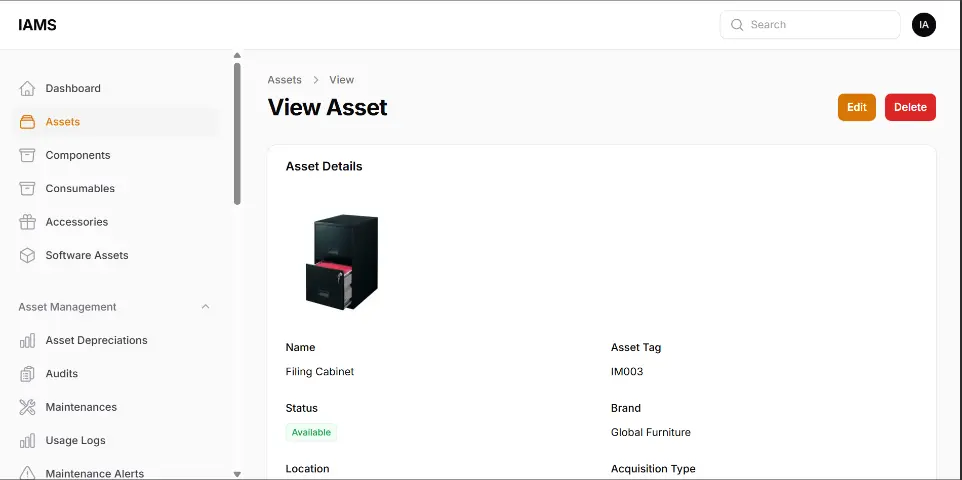Image resolution: width=962 pixels, height=480 pixels.
Task: Click the Audits clipboard icon
Action: 27,374
